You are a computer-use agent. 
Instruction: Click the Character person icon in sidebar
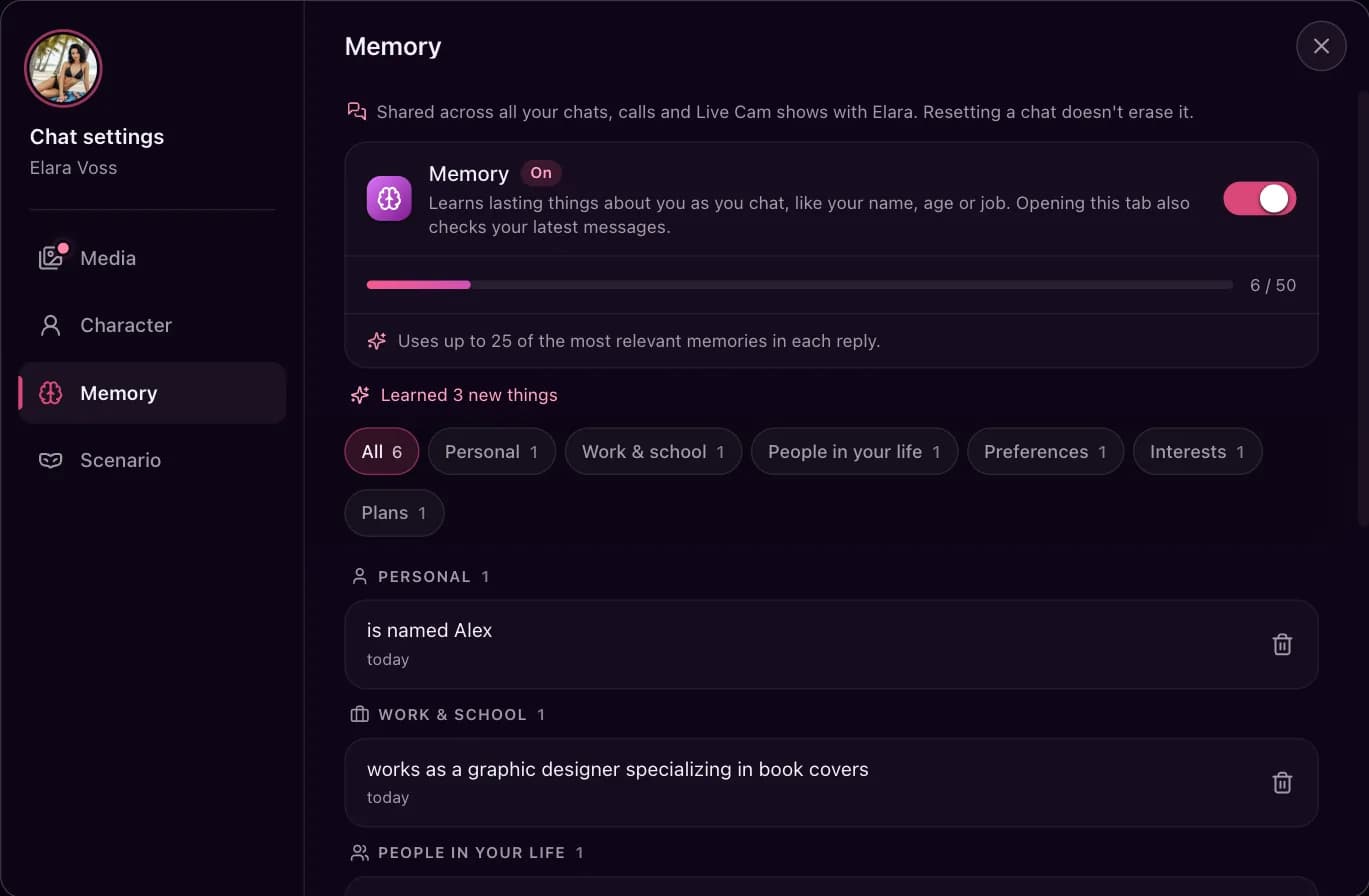coord(50,325)
